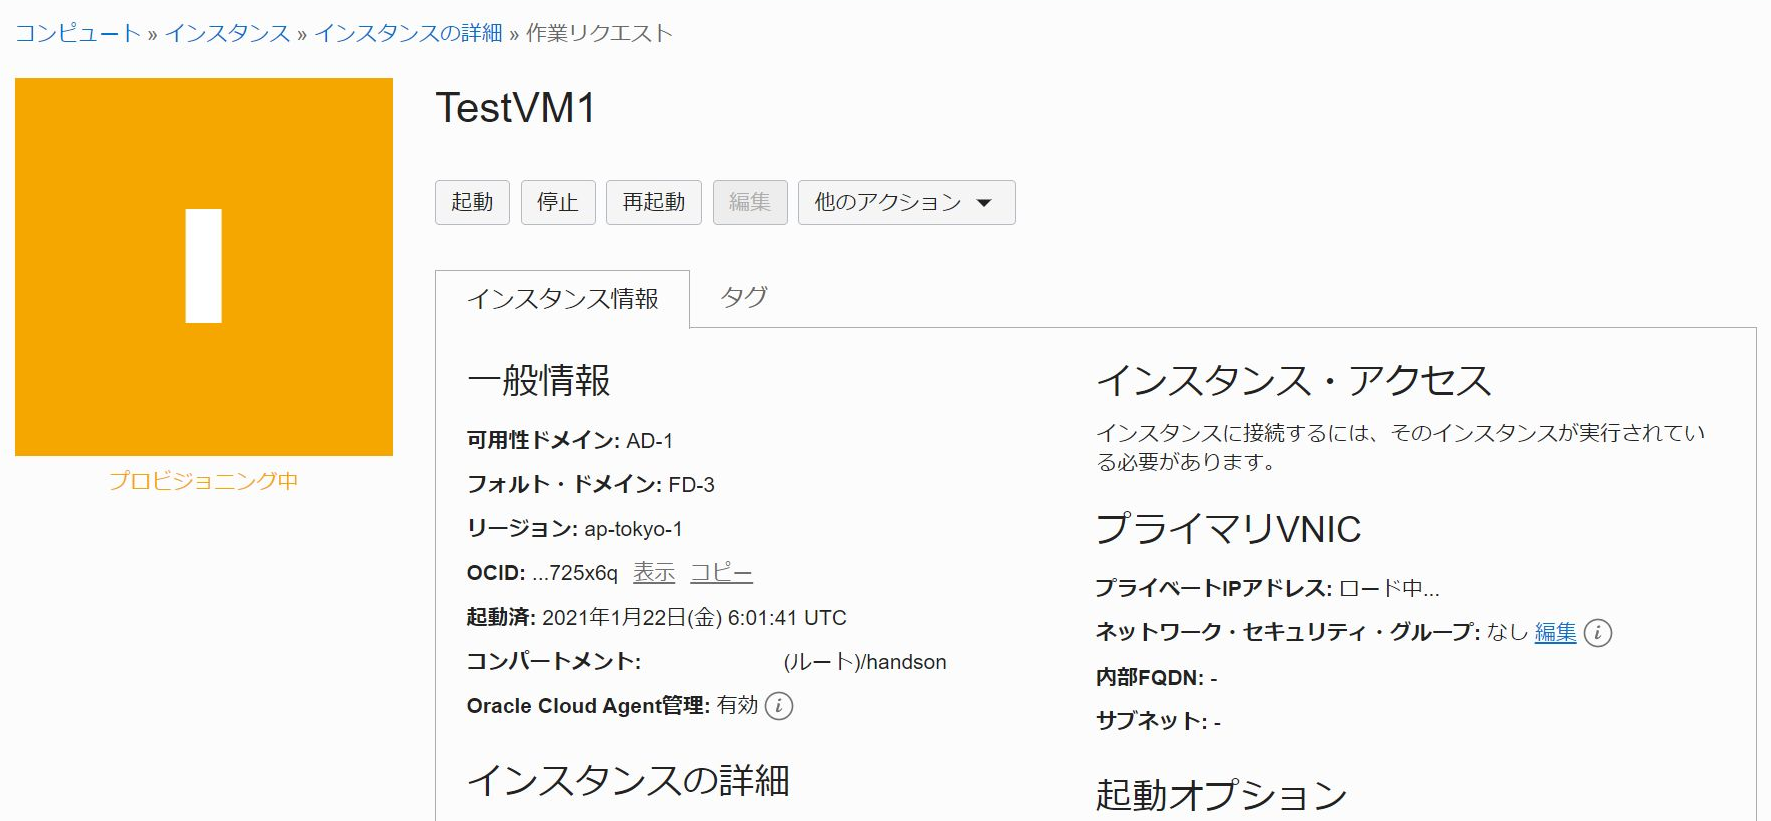1771x821 pixels.
Task: Click the greyed-out 編集 button beside 再起動
Action: (x=749, y=203)
